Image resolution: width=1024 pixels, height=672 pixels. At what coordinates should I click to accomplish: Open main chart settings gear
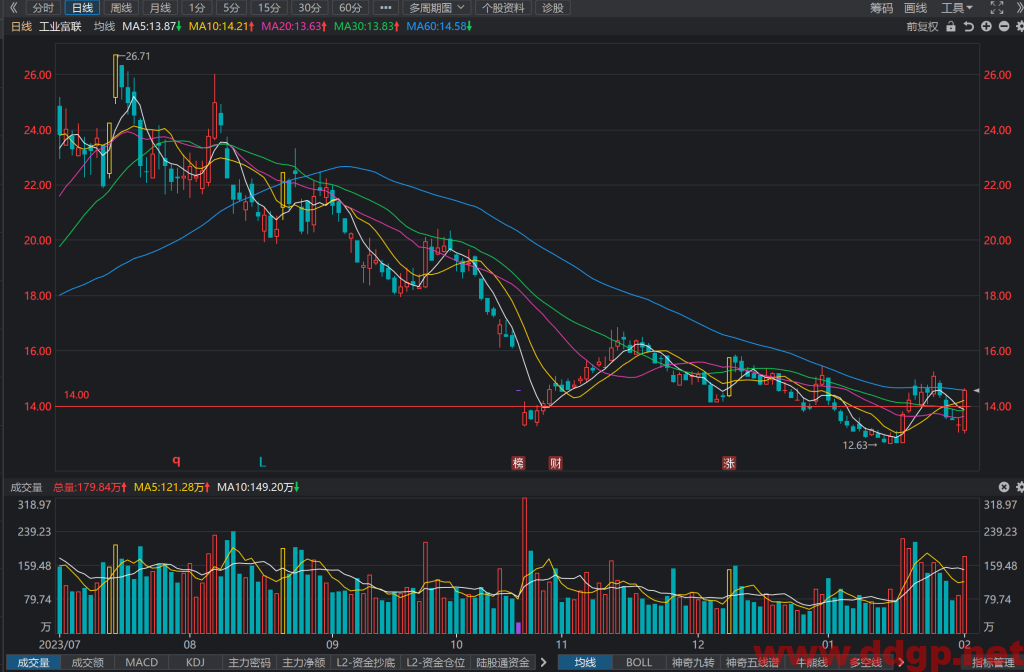(1019, 27)
